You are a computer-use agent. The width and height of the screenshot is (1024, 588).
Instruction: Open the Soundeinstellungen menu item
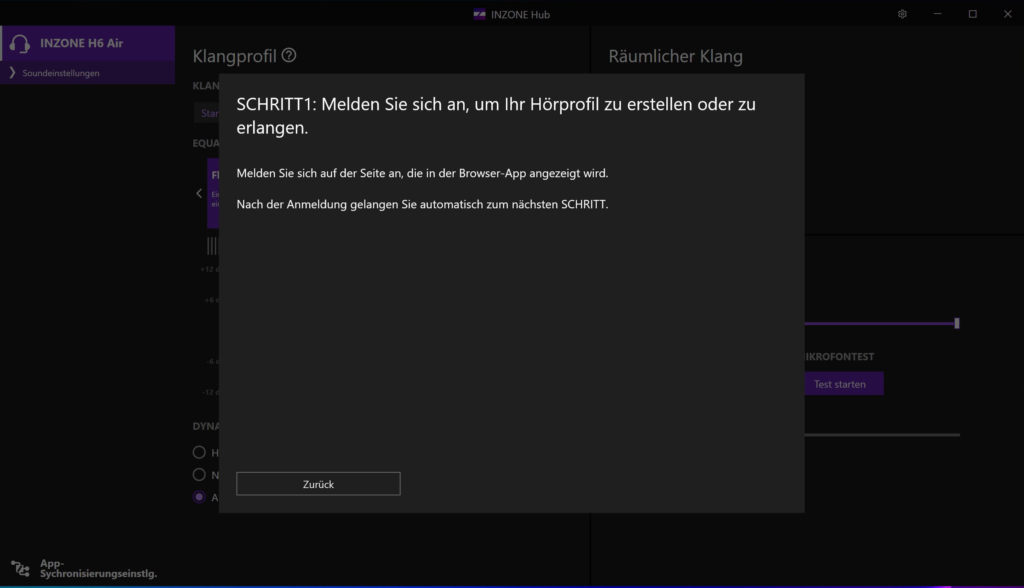click(61, 73)
